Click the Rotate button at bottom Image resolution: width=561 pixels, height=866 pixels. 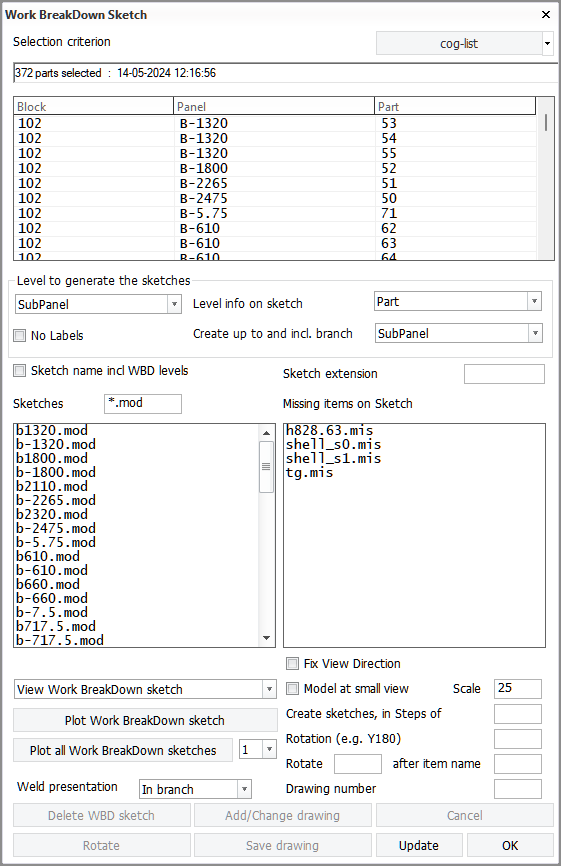(x=102, y=846)
